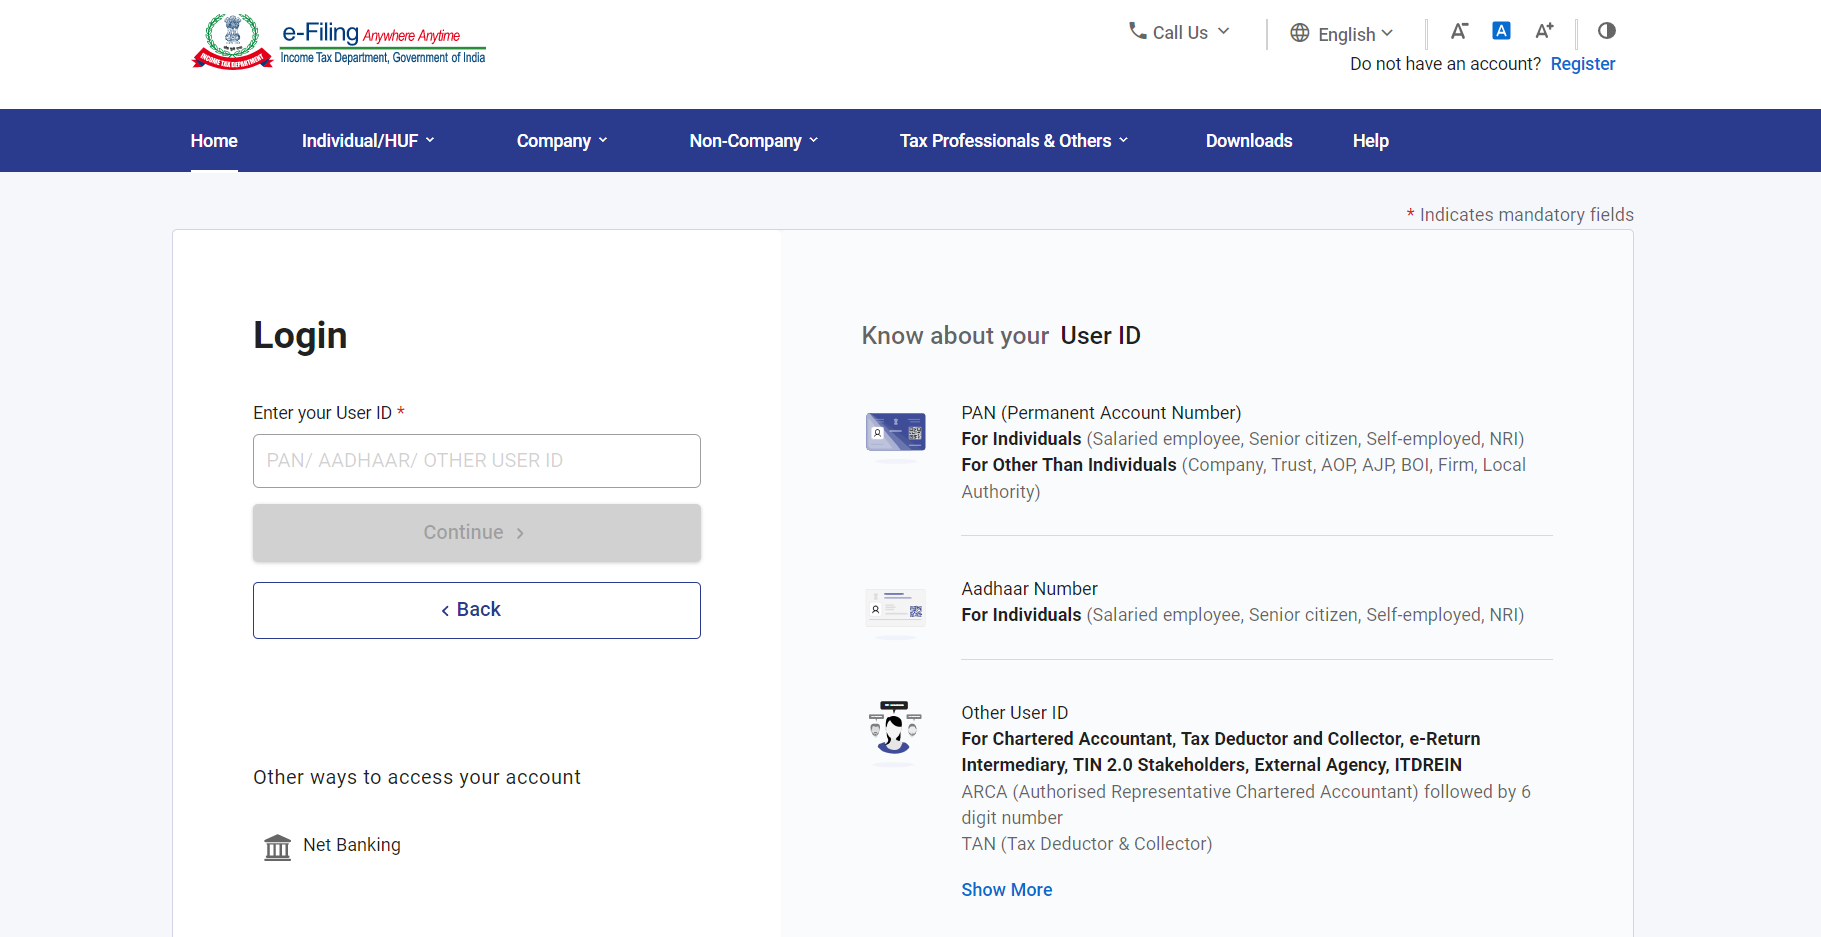Focus the Enter your User ID field
The image size is (1821, 937).
click(476, 461)
